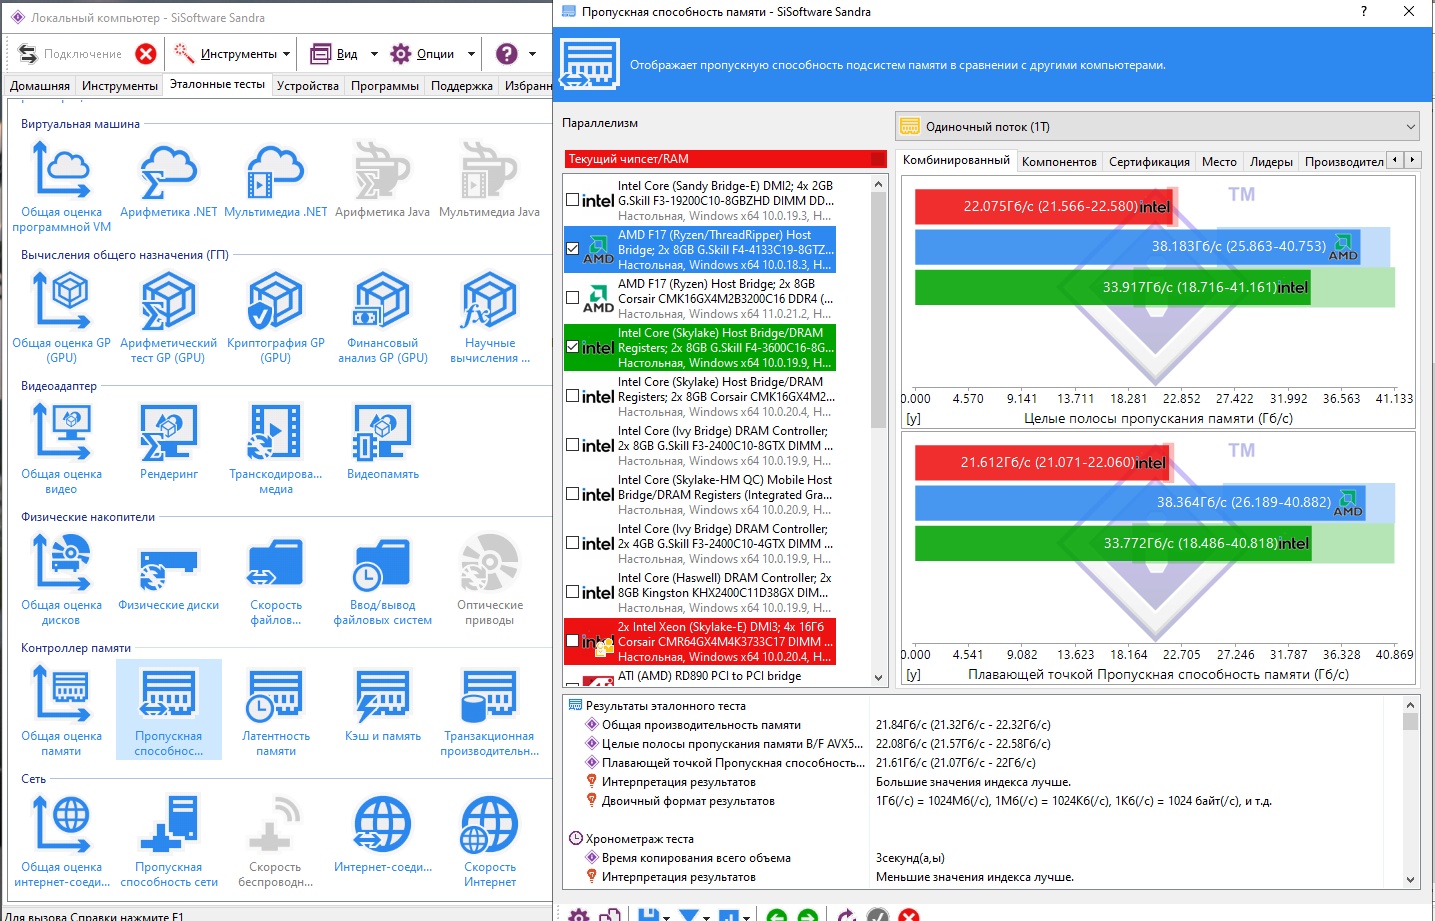Select the Общая производительность памяти result row
Screen dimensions: 1435x921
point(701,725)
